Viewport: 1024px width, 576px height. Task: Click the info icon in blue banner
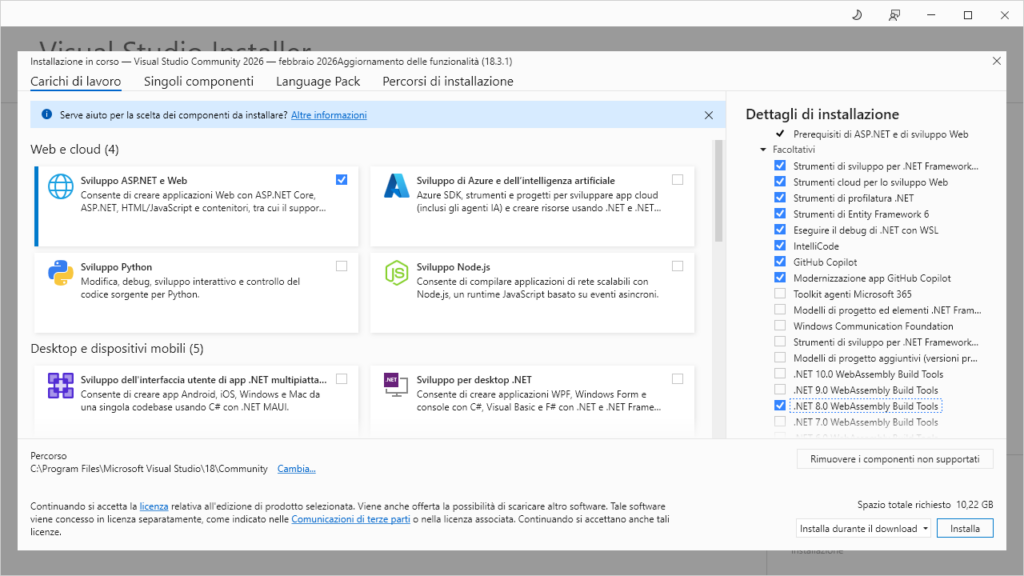(47, 114)
